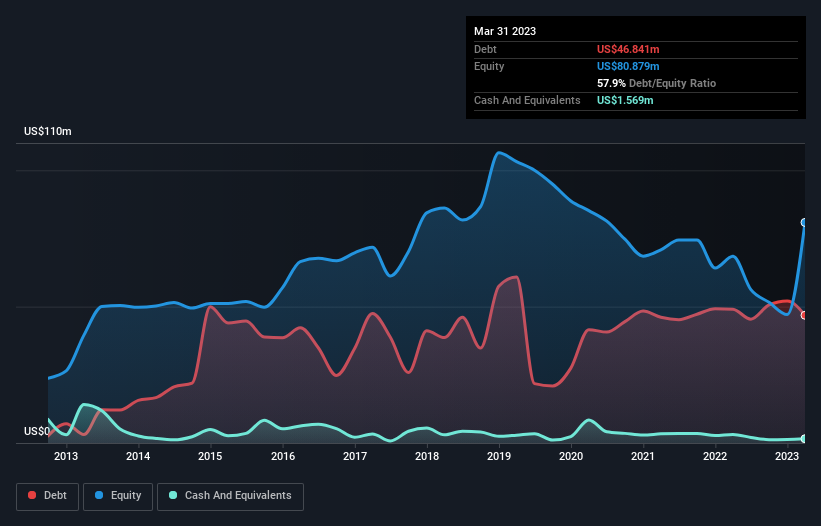This screenshot has height=526, width=821.
Task: Click the 2014 x-axis label
Action: (138, 456)
